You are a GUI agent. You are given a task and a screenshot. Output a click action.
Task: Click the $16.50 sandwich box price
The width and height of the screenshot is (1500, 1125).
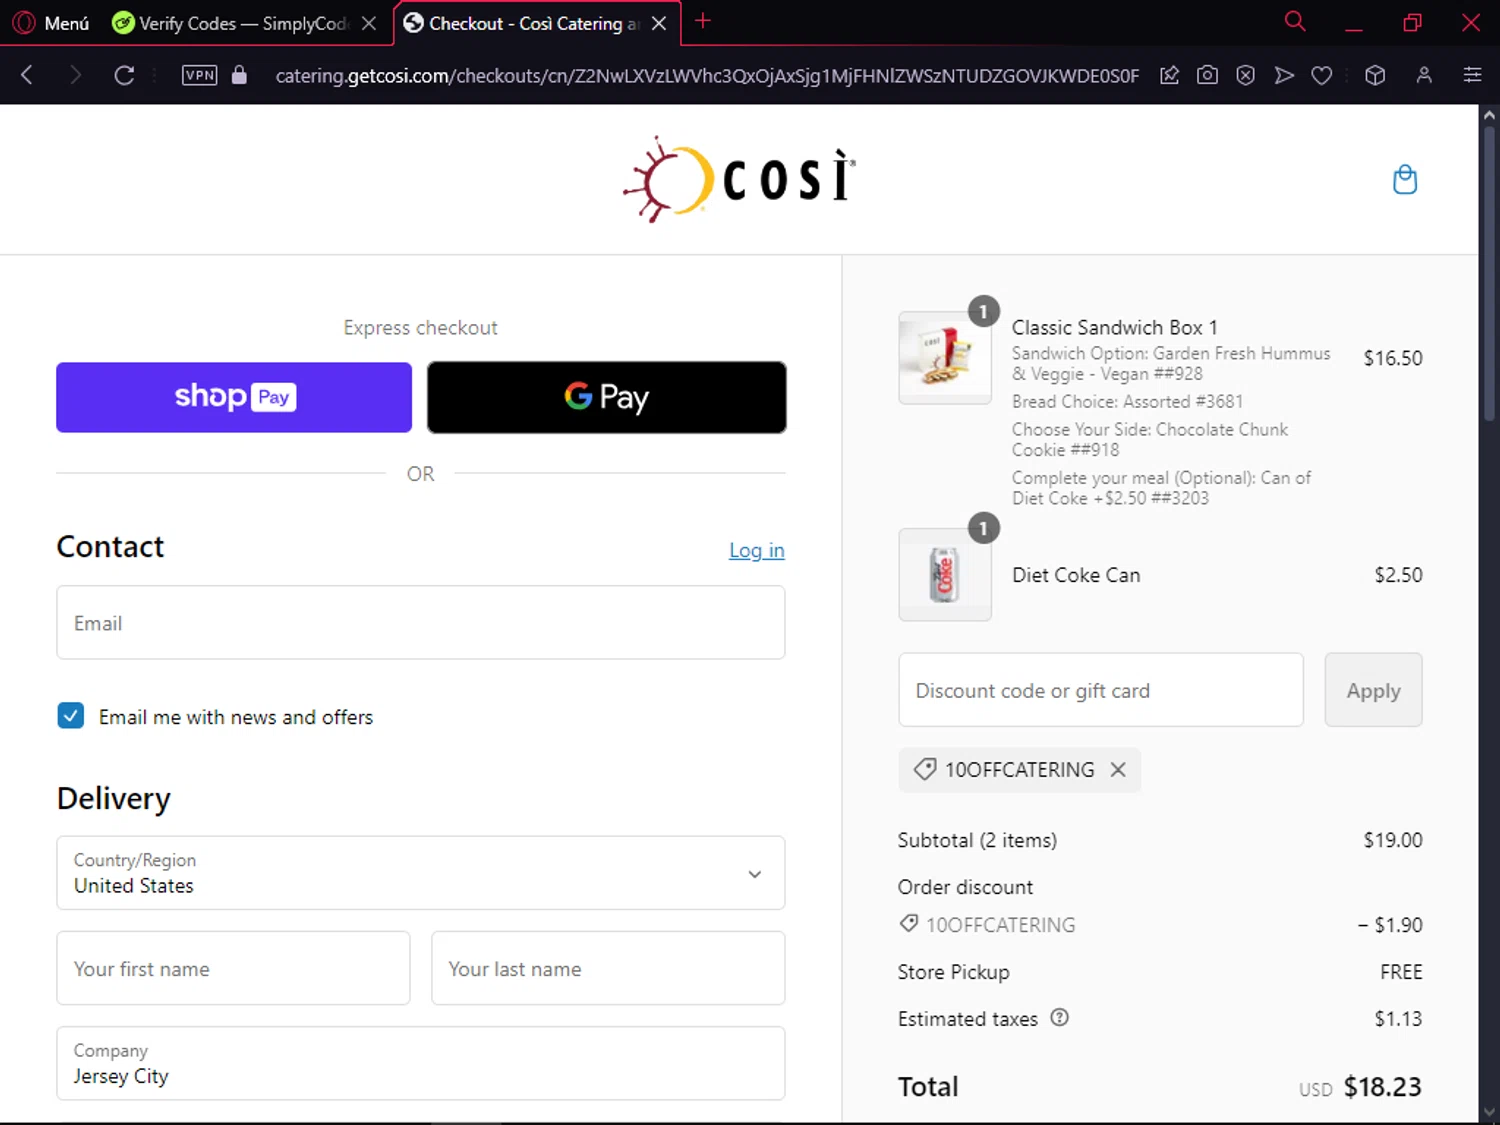coord(1393,358)
